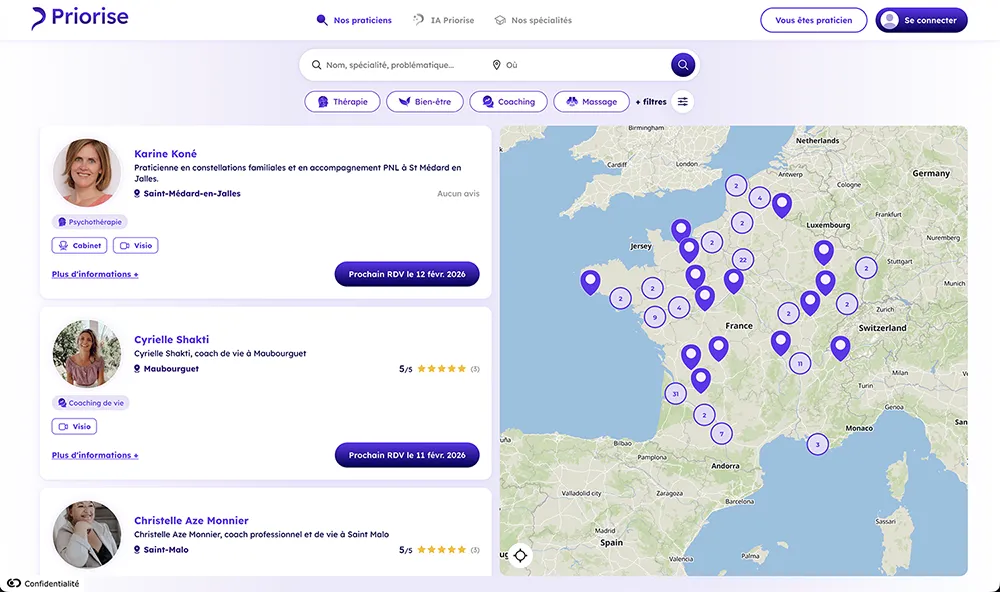The width and height of the screenshot is (1000, 592).
Task: Click the map cluster marker labeled 3
Action: (x=818, y=444)
